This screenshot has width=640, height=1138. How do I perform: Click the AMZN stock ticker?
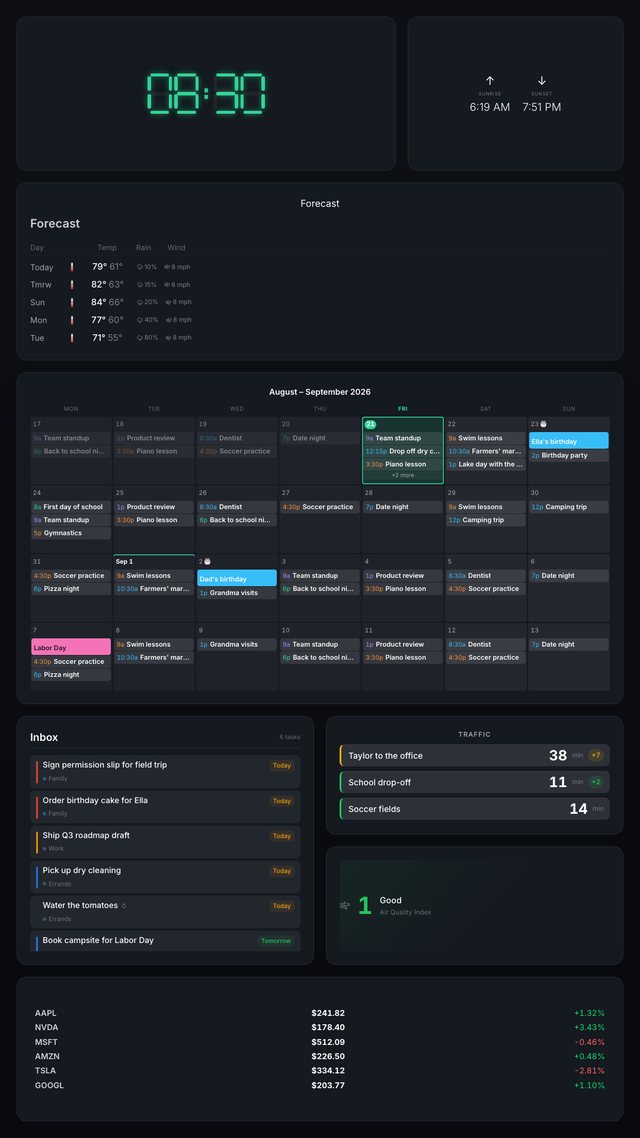coord(47,1057)
